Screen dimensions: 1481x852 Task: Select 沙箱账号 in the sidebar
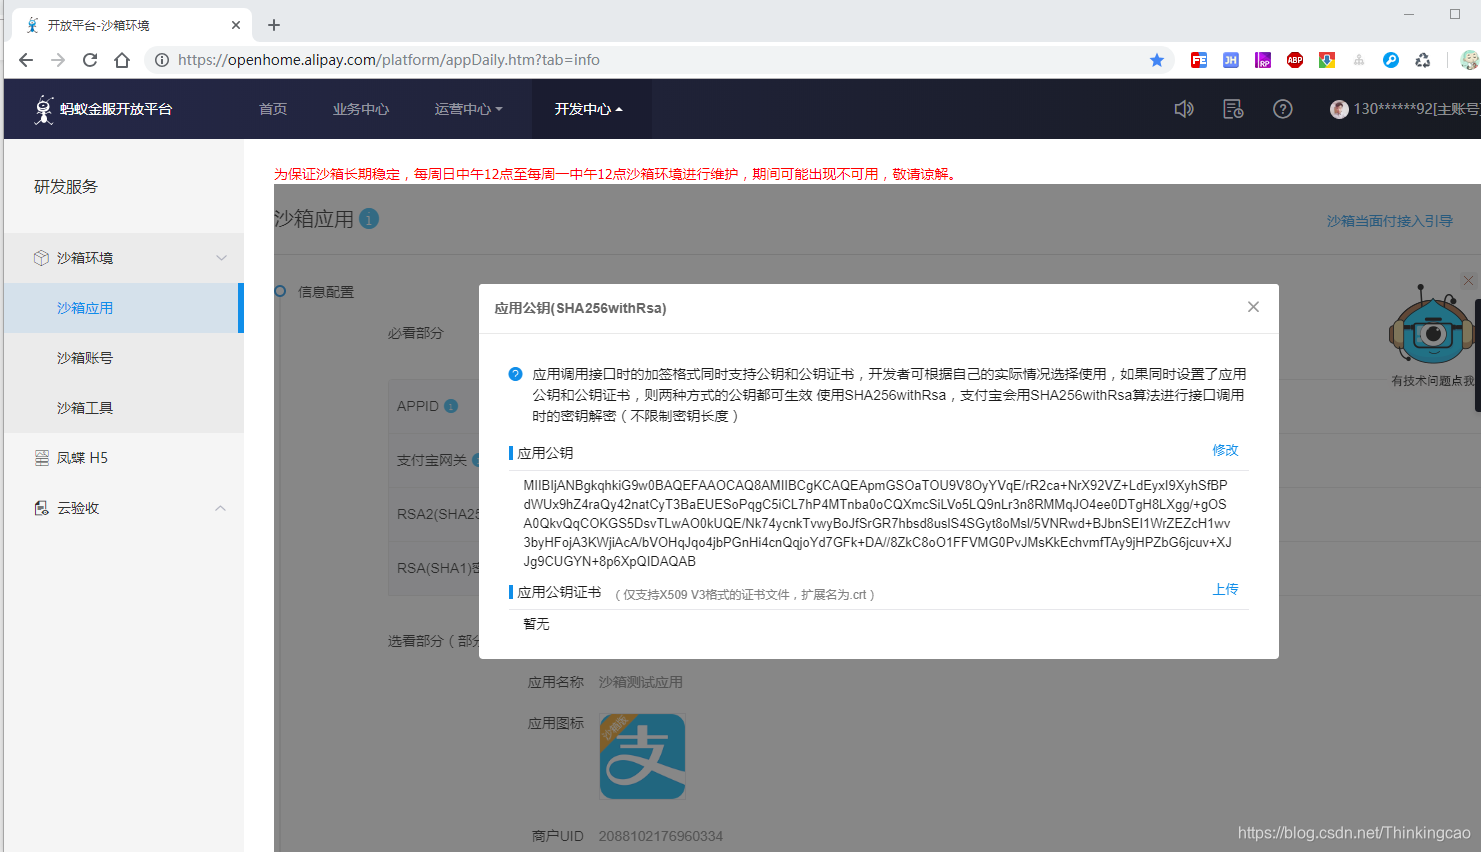[124, 358]
